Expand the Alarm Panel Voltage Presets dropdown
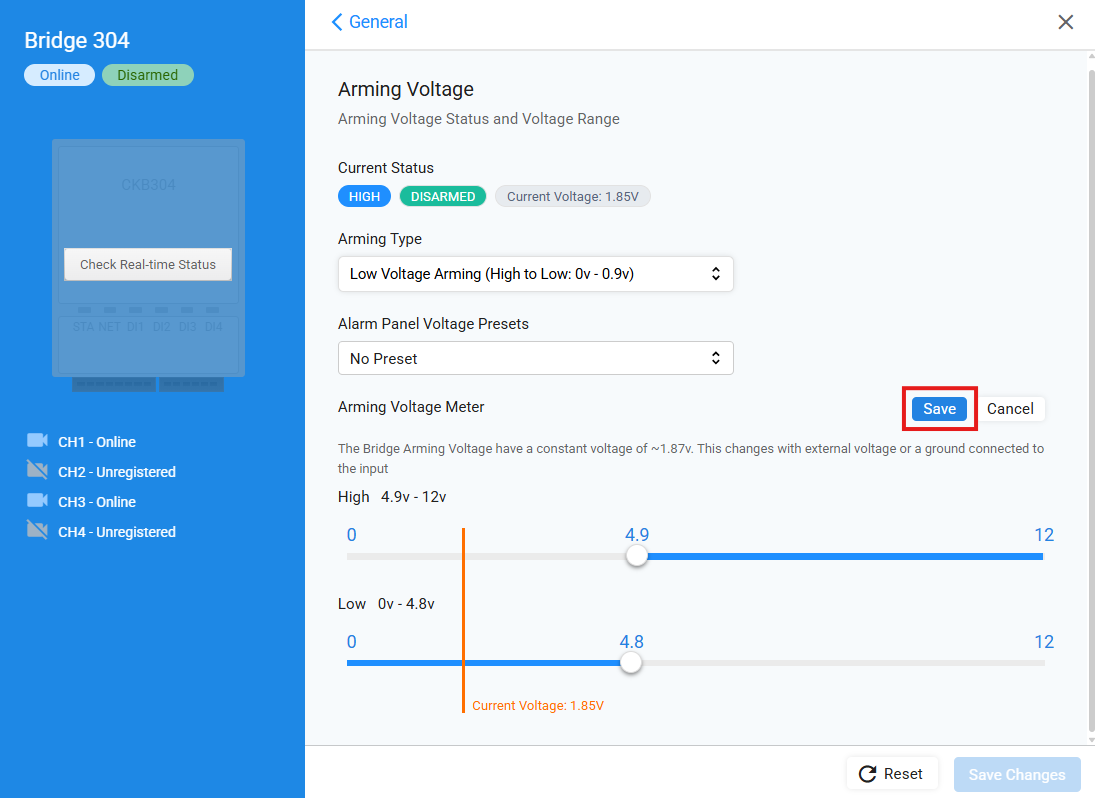Screen dimensions: 1095x798 [x=535, y=359]
